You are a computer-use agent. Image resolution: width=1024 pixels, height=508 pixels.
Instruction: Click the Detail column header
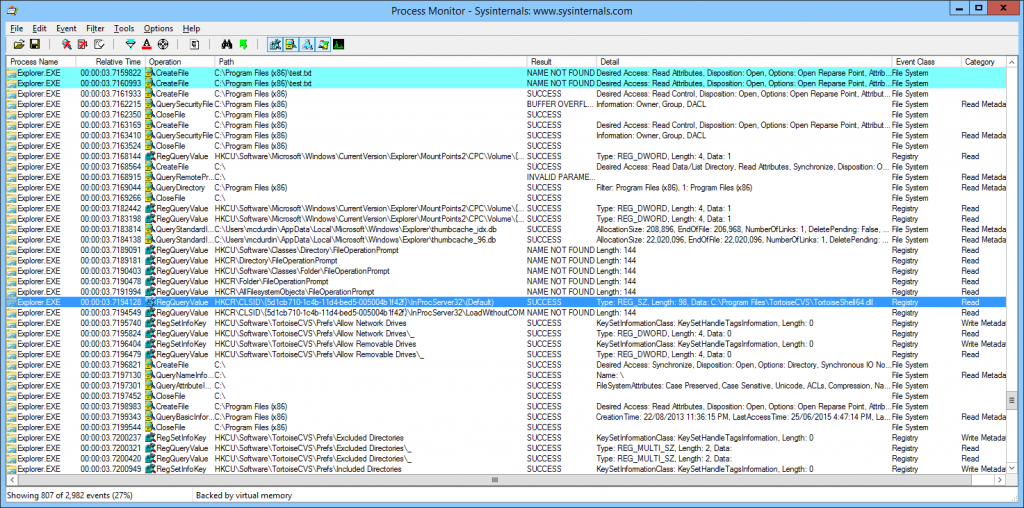[744, 61]
